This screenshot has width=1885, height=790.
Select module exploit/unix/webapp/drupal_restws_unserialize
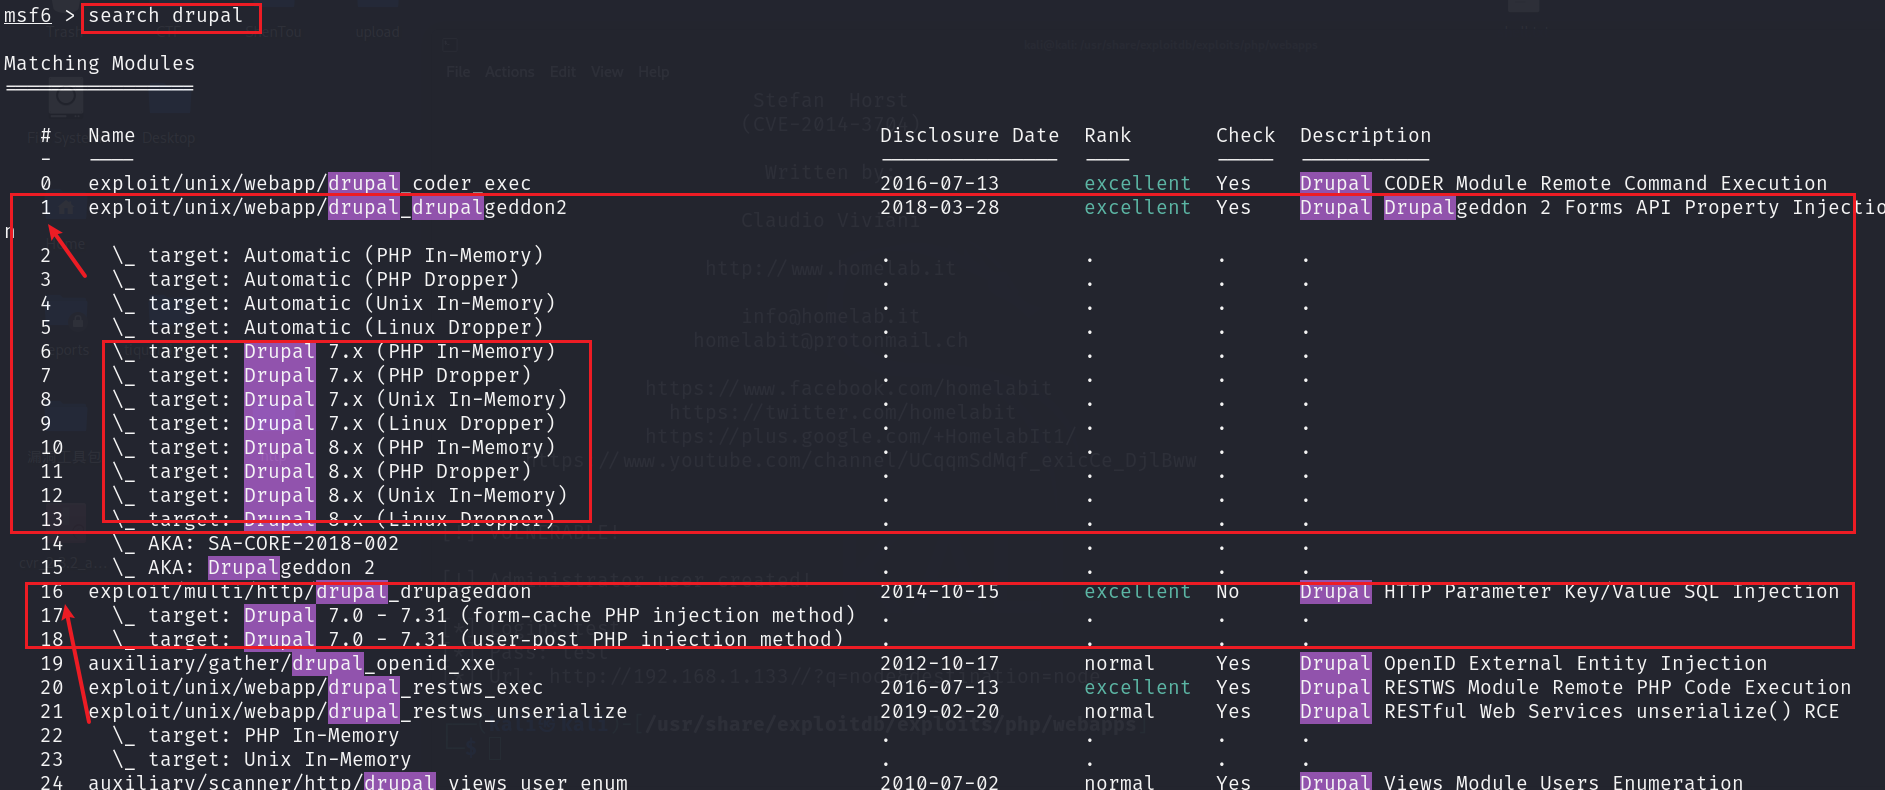[x=358, y=711]
